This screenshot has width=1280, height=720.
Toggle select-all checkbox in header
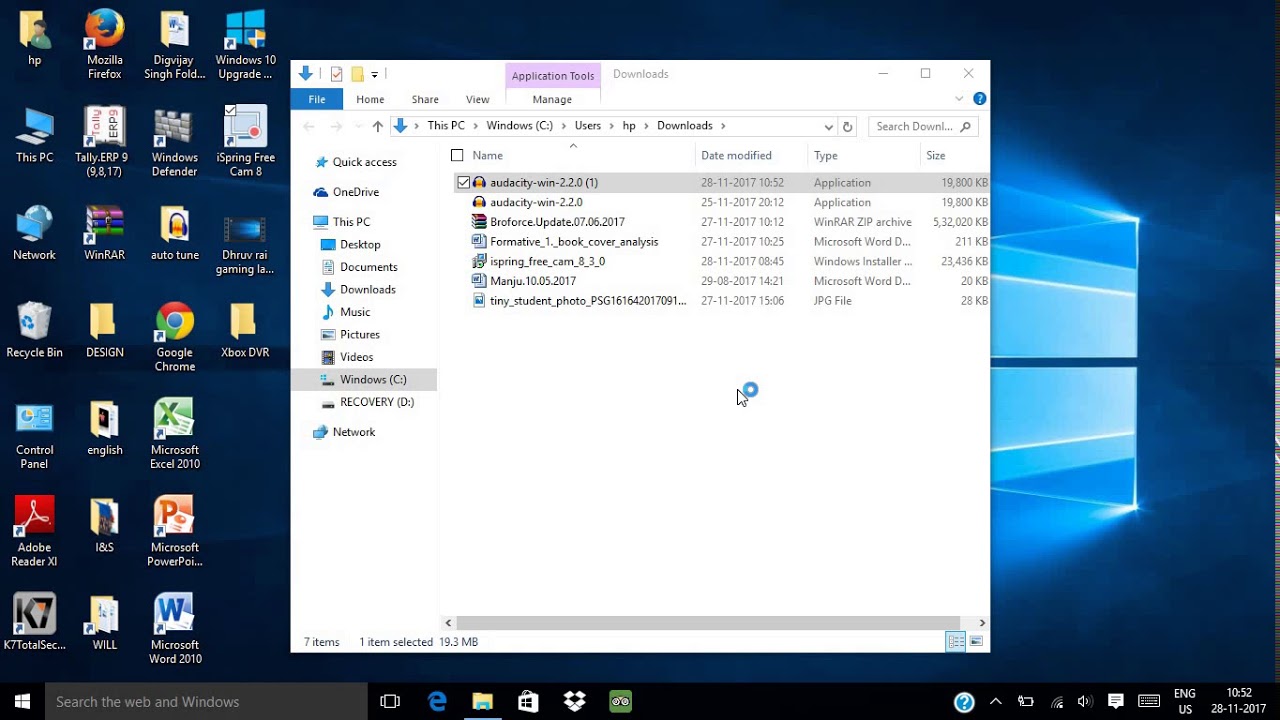click(457, 155)
